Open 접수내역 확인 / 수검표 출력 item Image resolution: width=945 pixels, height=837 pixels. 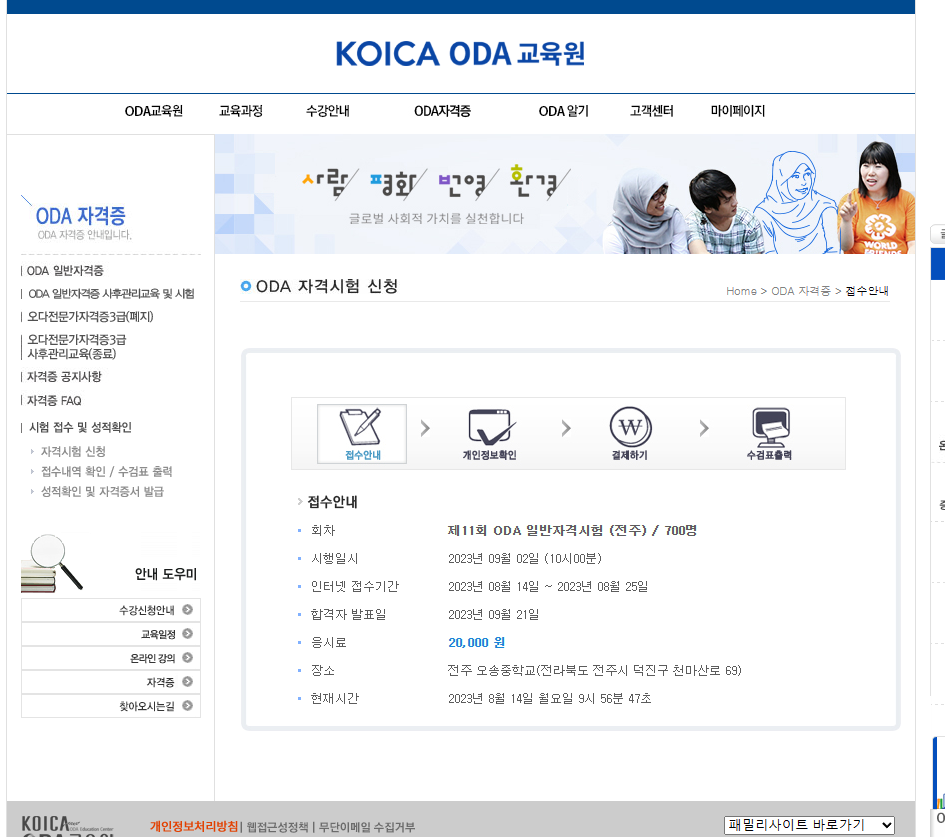106,471
